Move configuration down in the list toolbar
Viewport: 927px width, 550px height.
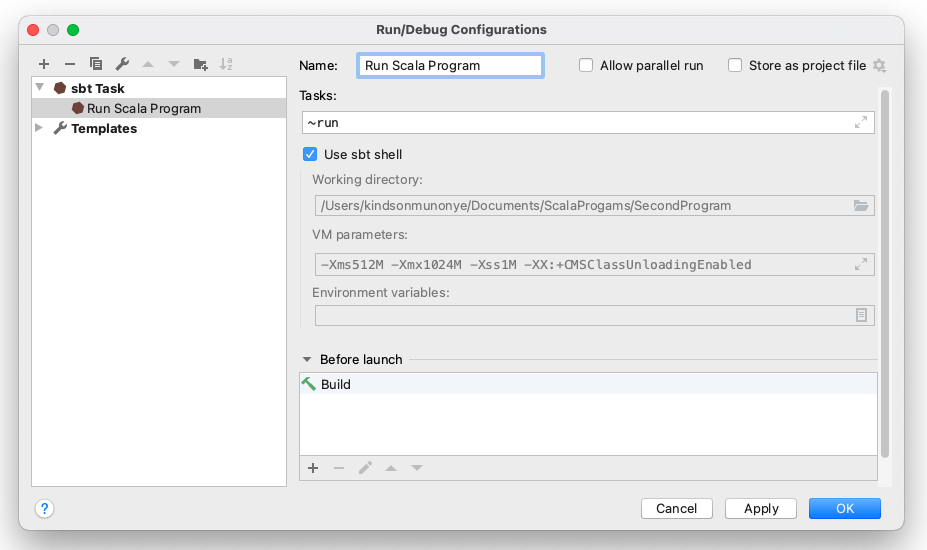click(x=174, y=64)
